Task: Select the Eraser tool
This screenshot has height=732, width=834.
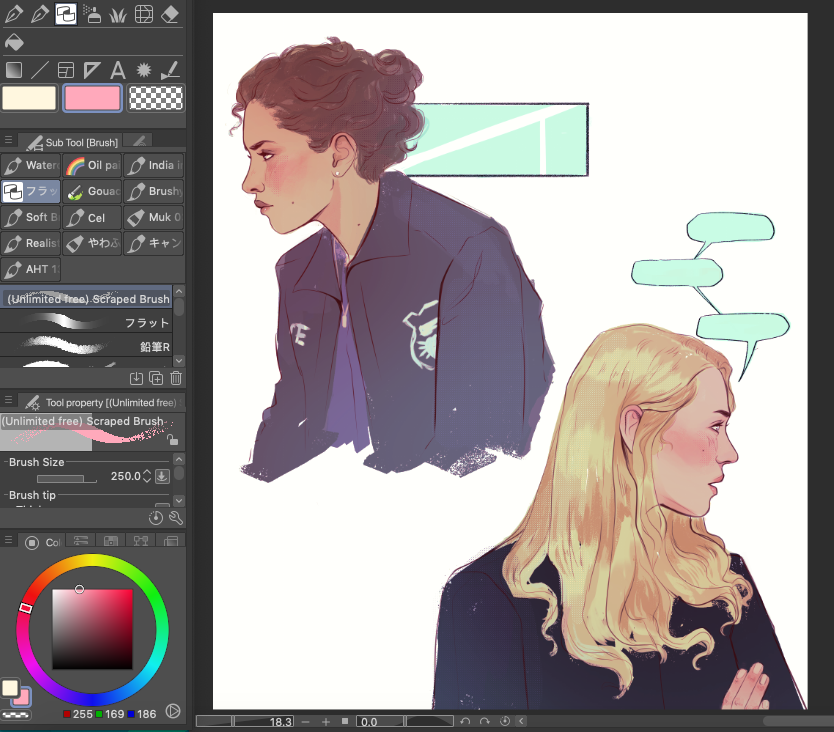Action: 170,14
